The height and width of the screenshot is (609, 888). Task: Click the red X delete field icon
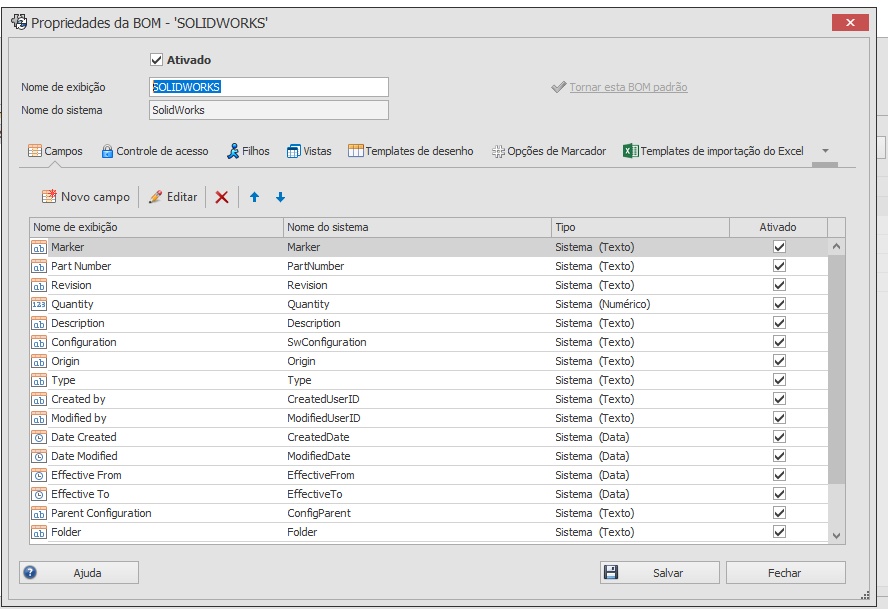(x=222, y=197)
